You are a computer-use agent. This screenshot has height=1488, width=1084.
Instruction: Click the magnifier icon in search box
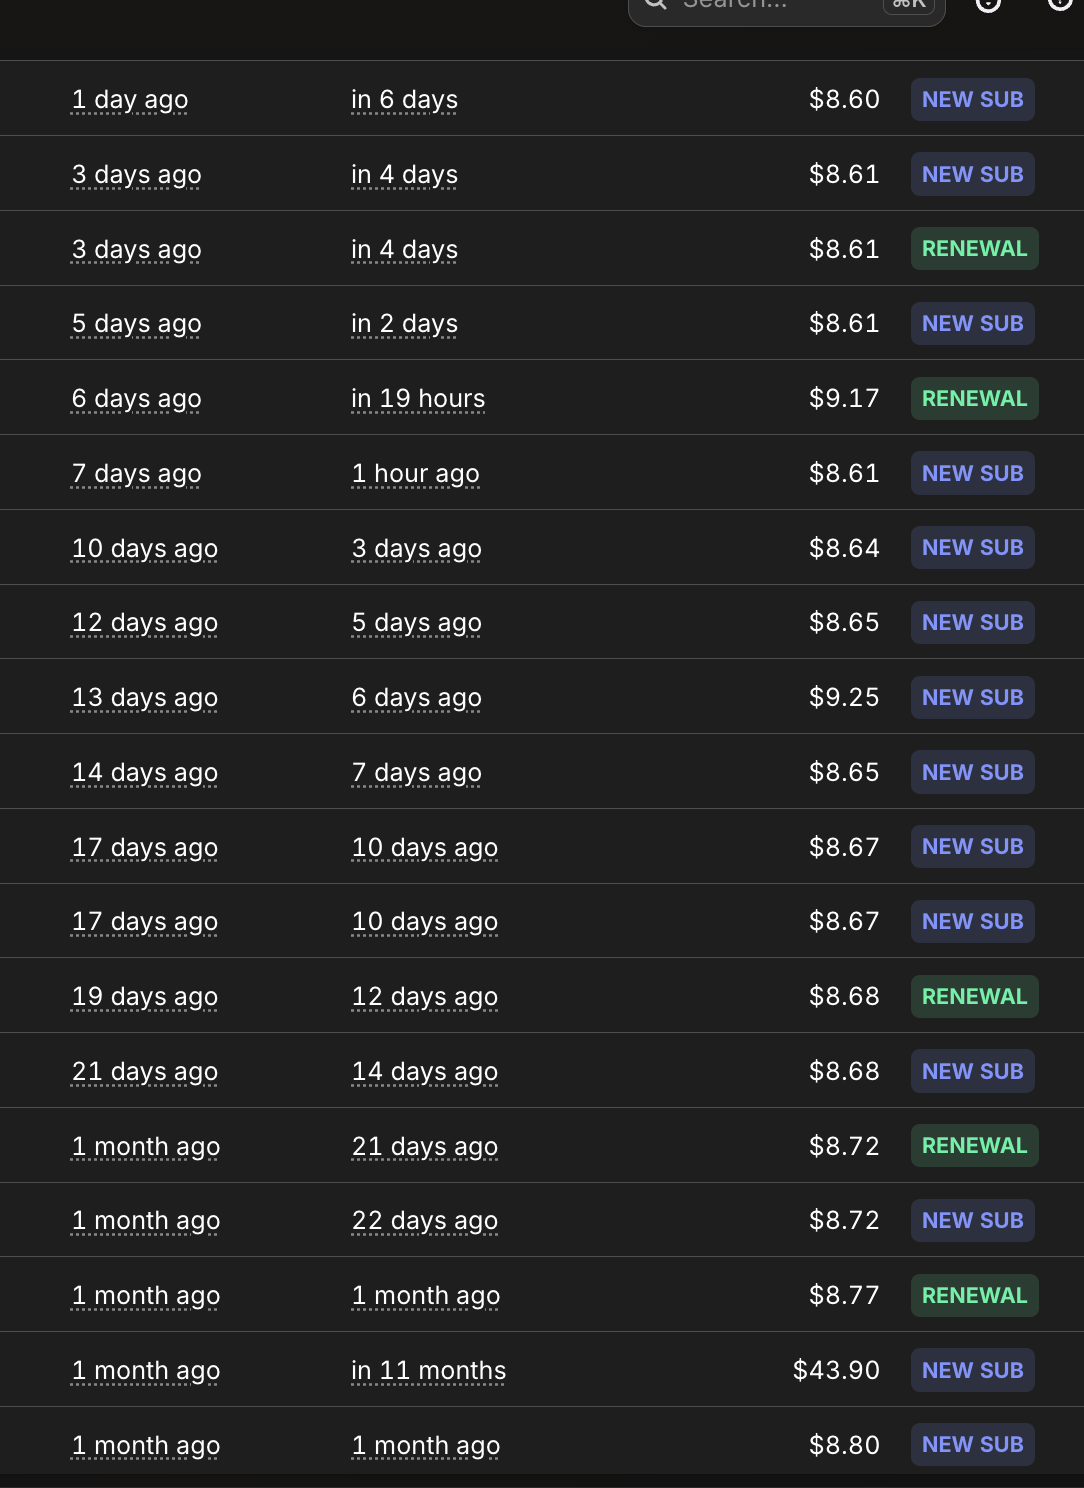pyautogui.click(x=656, y=4)
